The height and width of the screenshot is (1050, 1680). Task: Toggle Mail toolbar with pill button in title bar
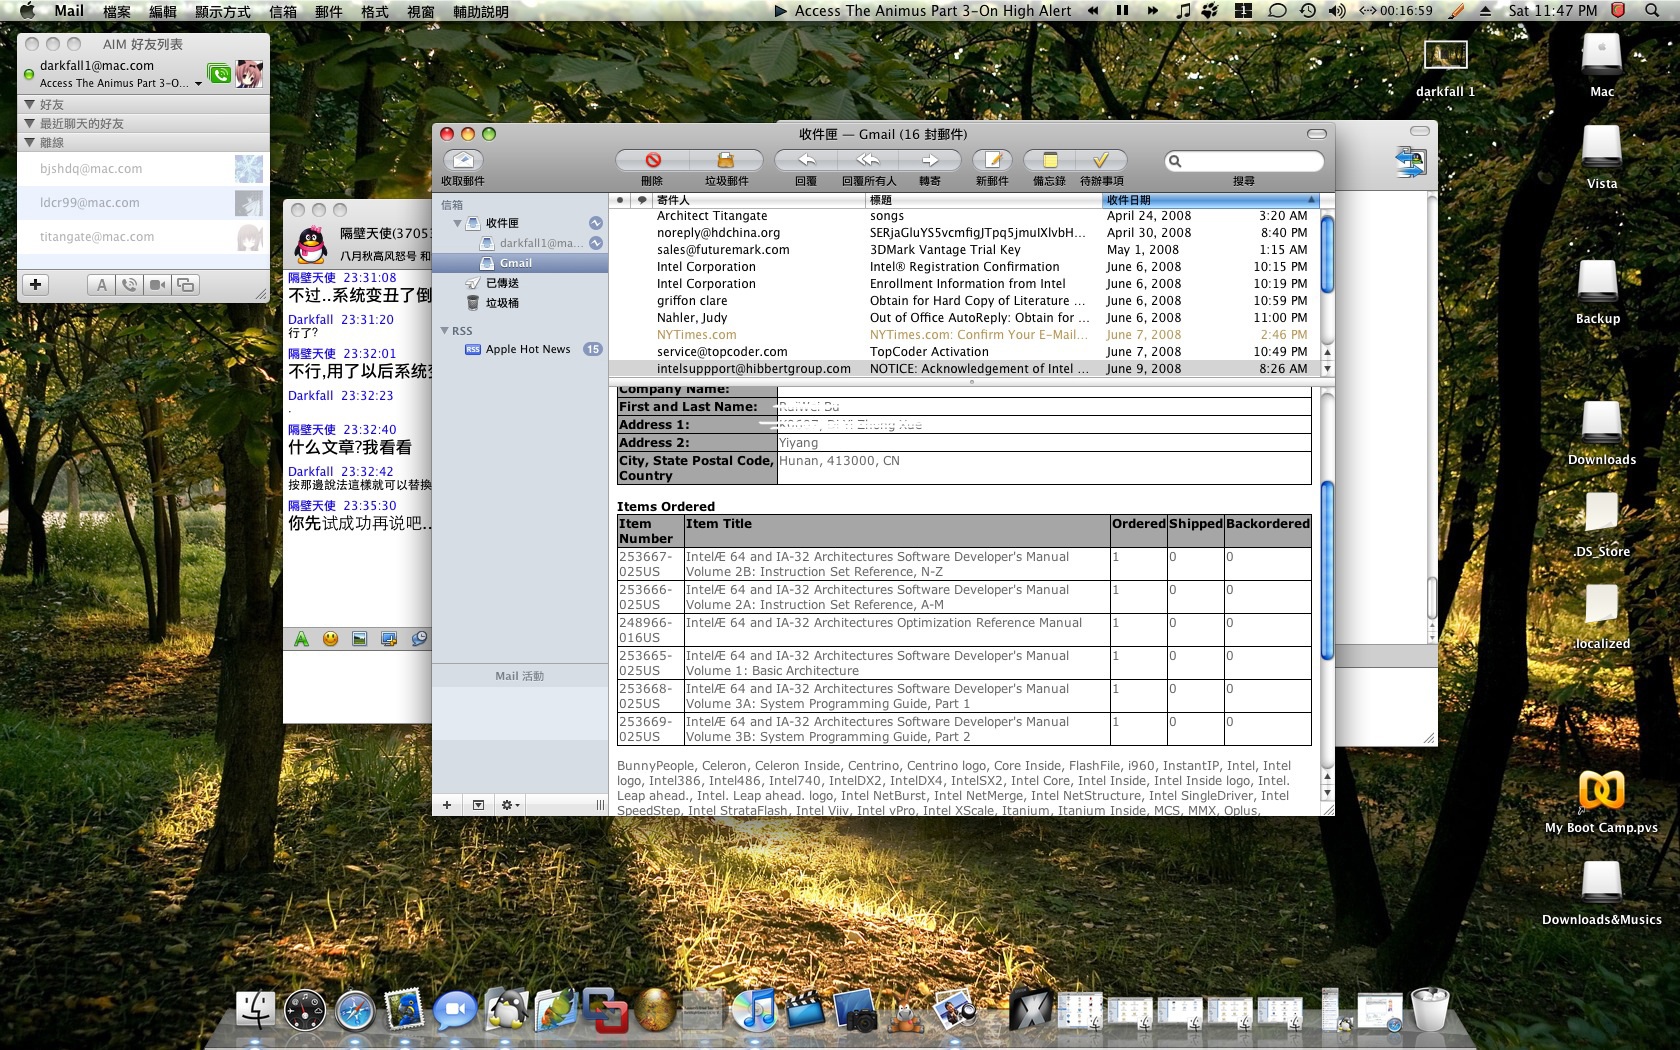[1317, 134]
